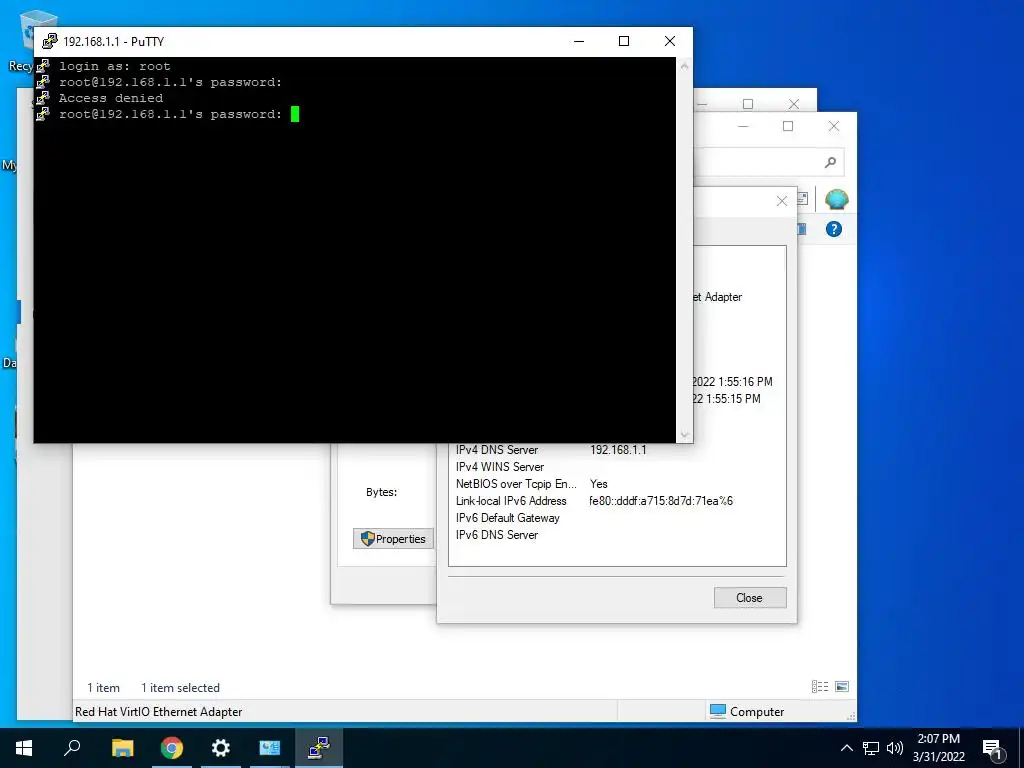Select the IPv6 DNS Server row
This screenshot has width=1024, height=768.
coord(616,535)
